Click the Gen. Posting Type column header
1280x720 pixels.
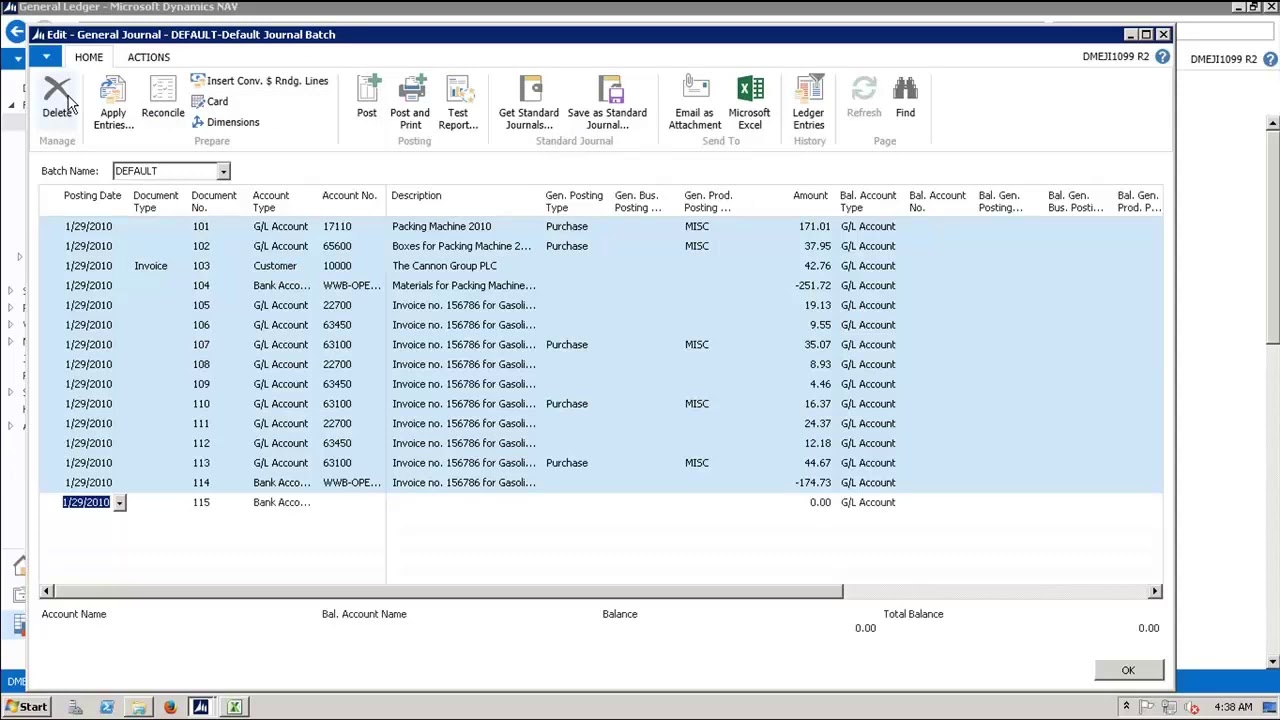[574, 202]
